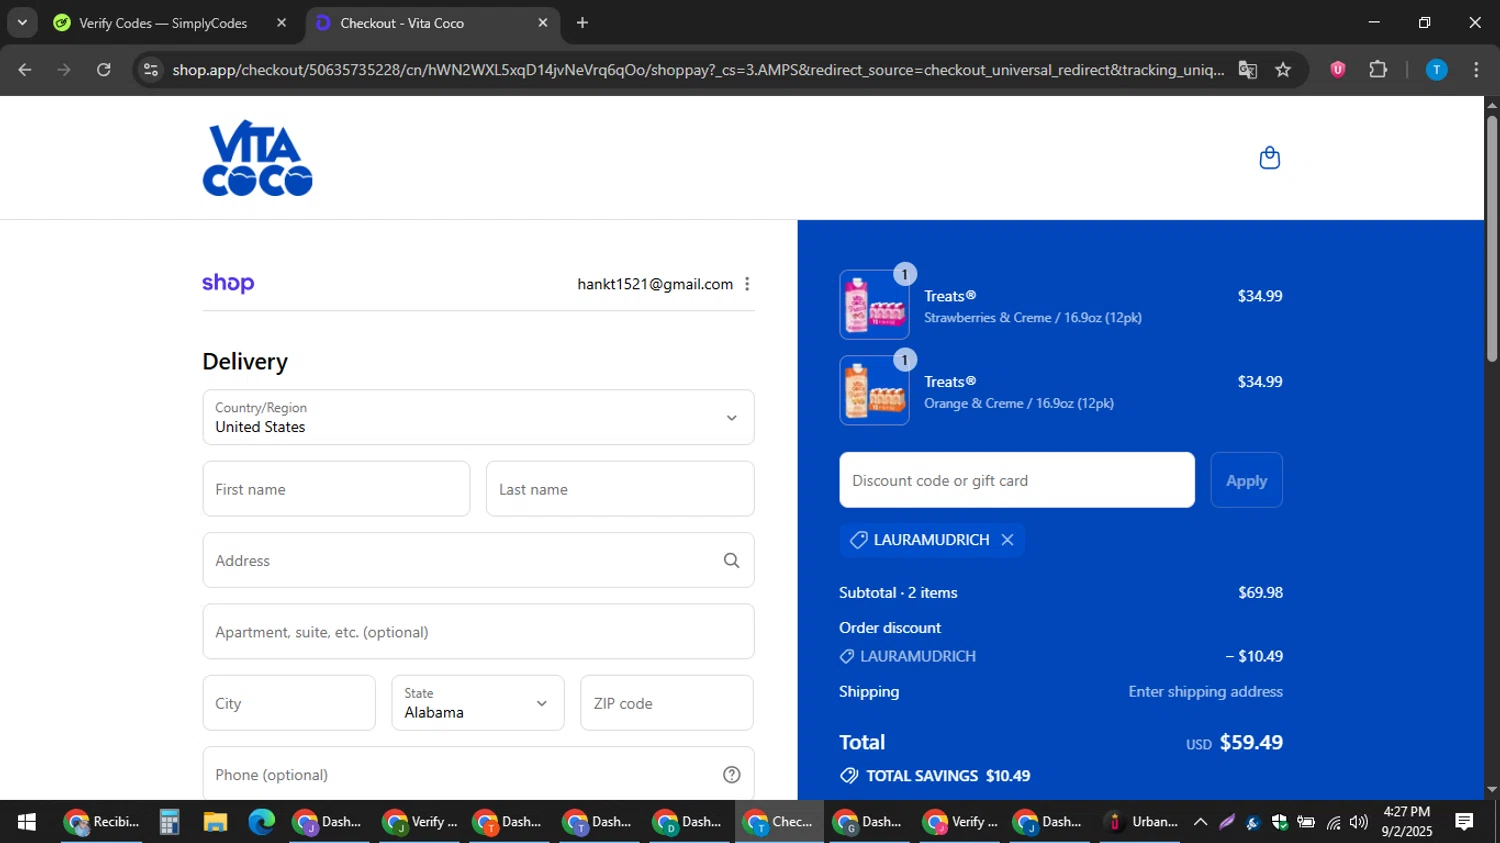Open the tab search dropdown arrow

[22, 23]
